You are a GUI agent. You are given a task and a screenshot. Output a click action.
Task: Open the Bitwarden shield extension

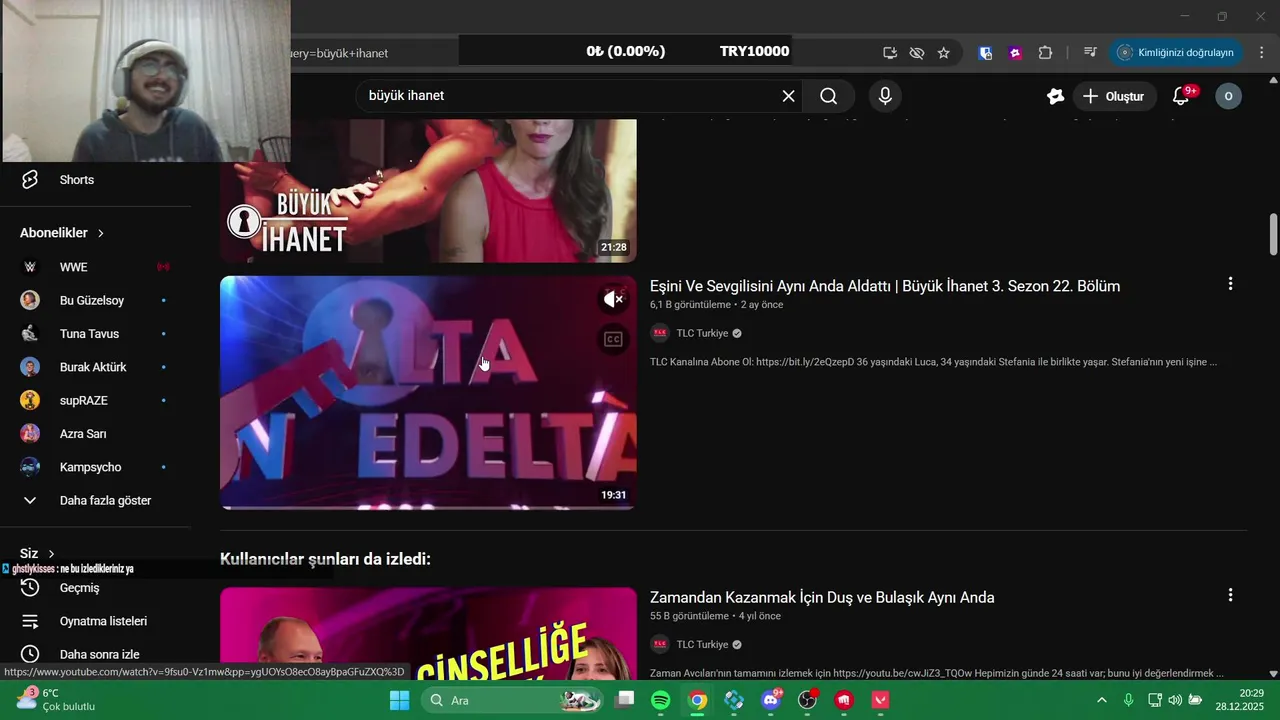pyautogui.click(x=986, y=53)
